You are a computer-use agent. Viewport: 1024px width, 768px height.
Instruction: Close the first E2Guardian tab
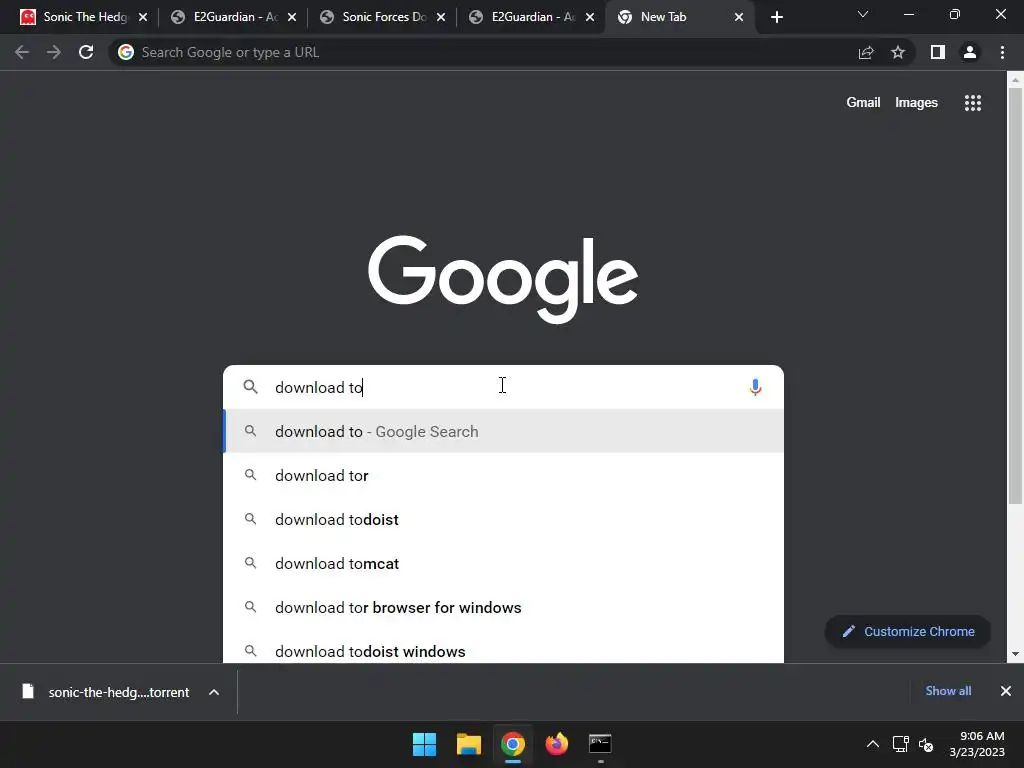(292, 17)
